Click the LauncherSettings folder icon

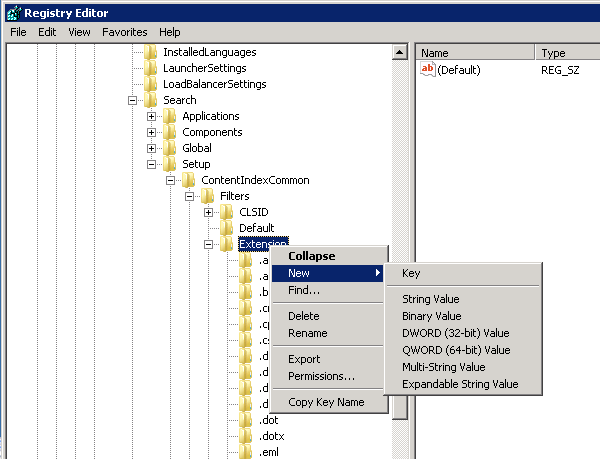coord(150,68)
